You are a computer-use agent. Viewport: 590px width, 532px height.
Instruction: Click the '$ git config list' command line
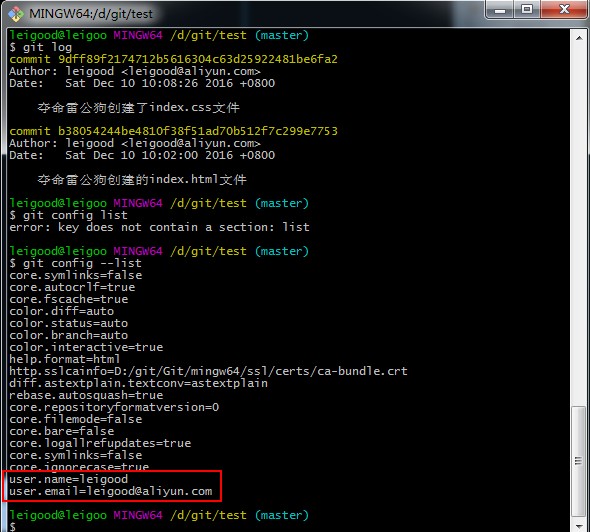coord(68,215)
